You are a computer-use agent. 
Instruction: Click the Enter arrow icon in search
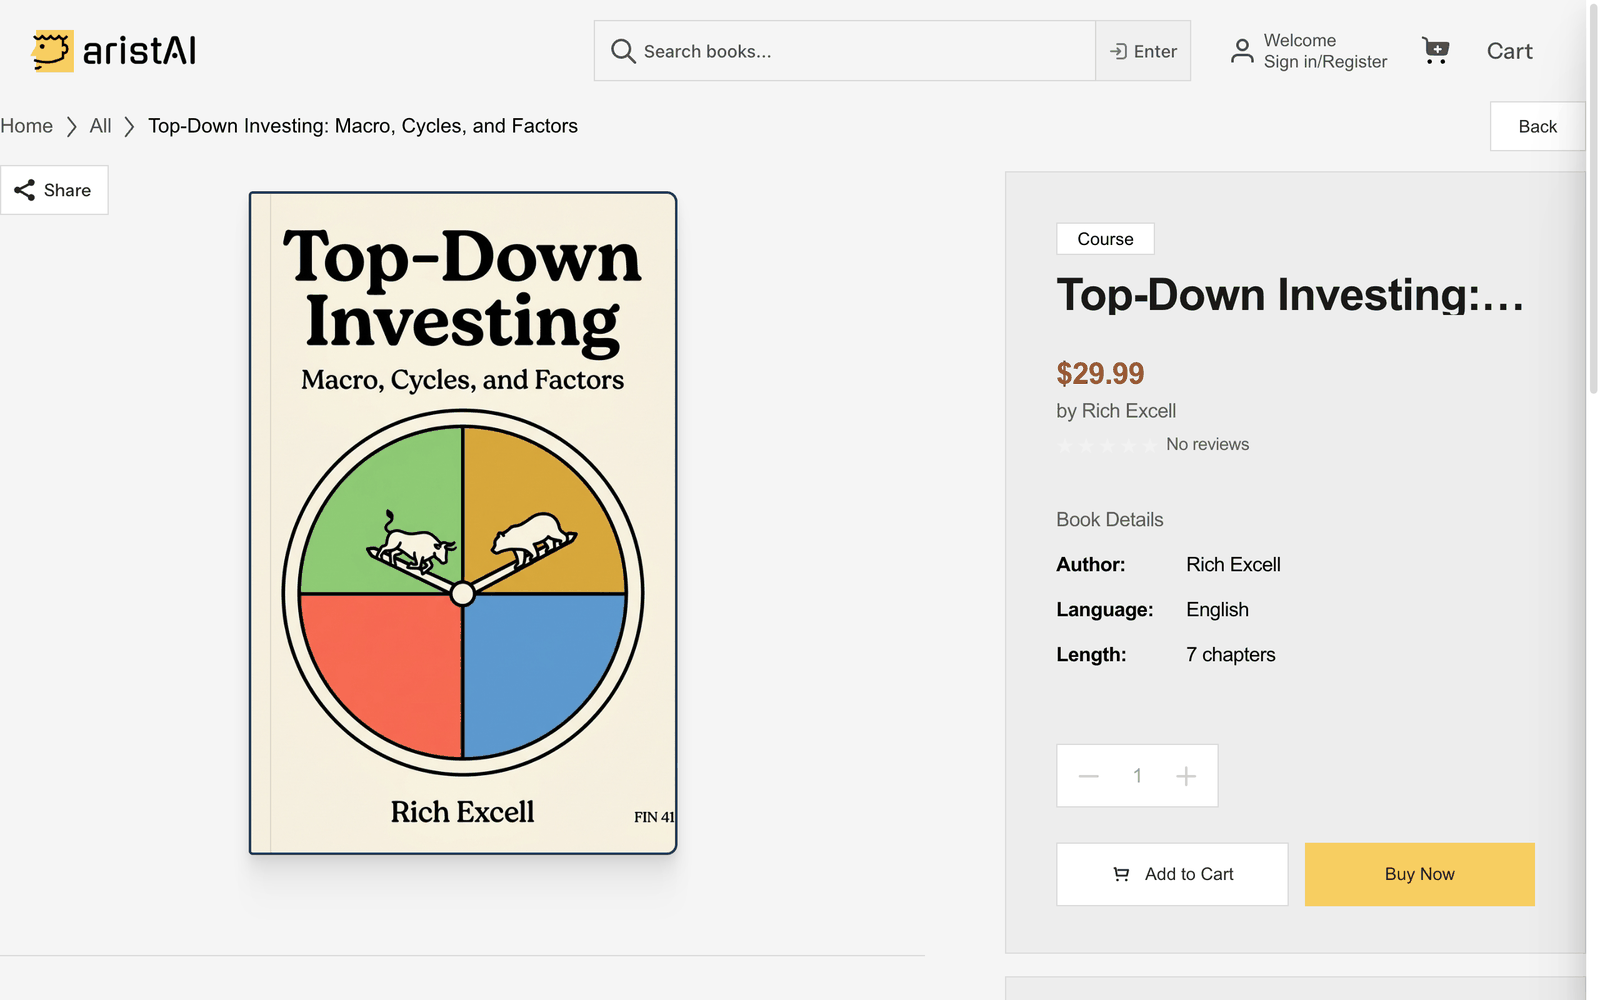pyautogui.click(x=1118, y=51)
